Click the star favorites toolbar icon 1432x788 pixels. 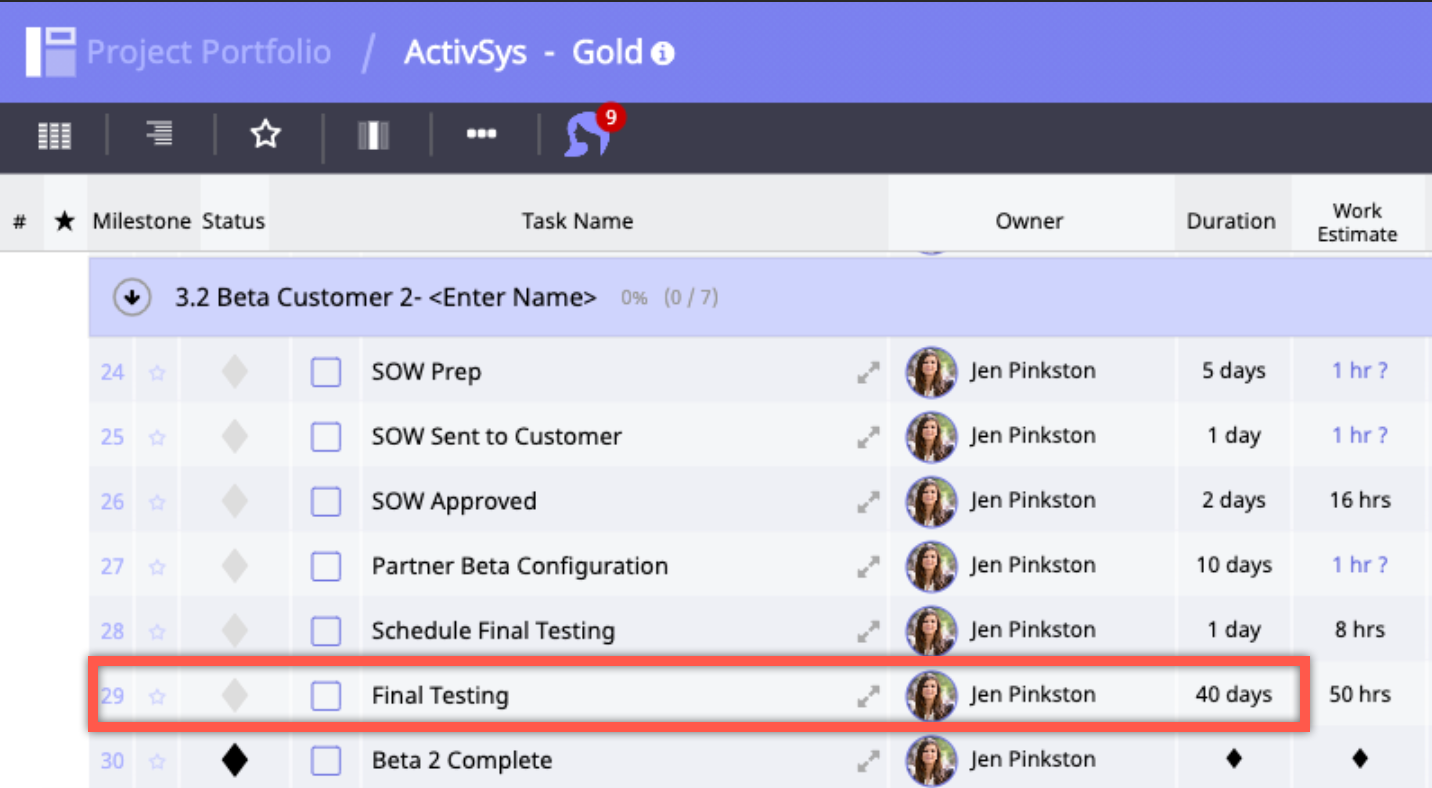pos(266,134)
